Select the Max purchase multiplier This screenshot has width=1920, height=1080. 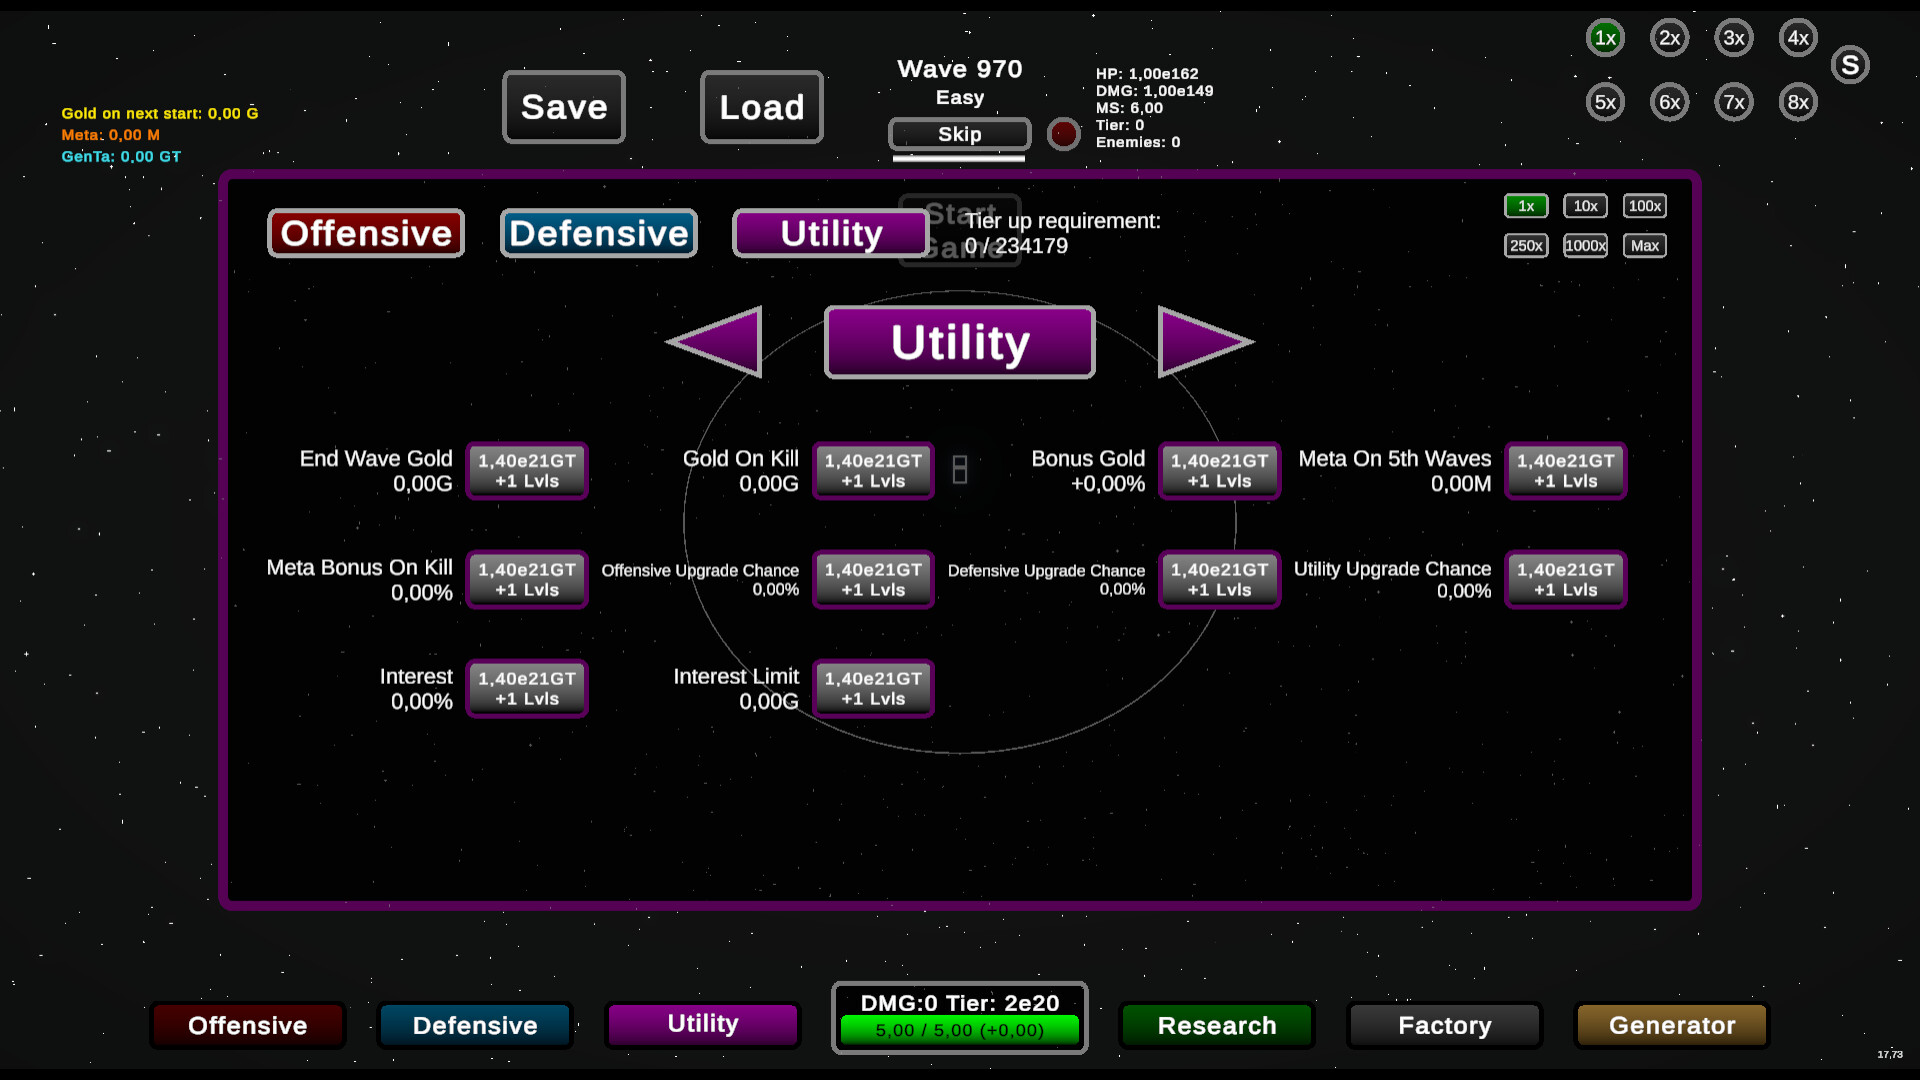pos(1644,246)
